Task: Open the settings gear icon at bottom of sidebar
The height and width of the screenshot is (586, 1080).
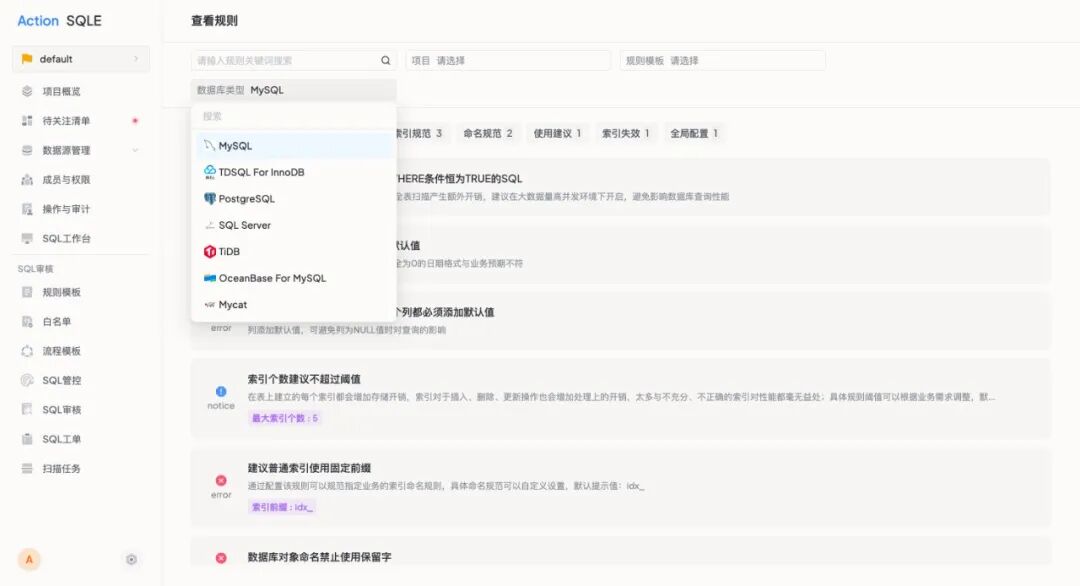Action: tap(132, 559)
